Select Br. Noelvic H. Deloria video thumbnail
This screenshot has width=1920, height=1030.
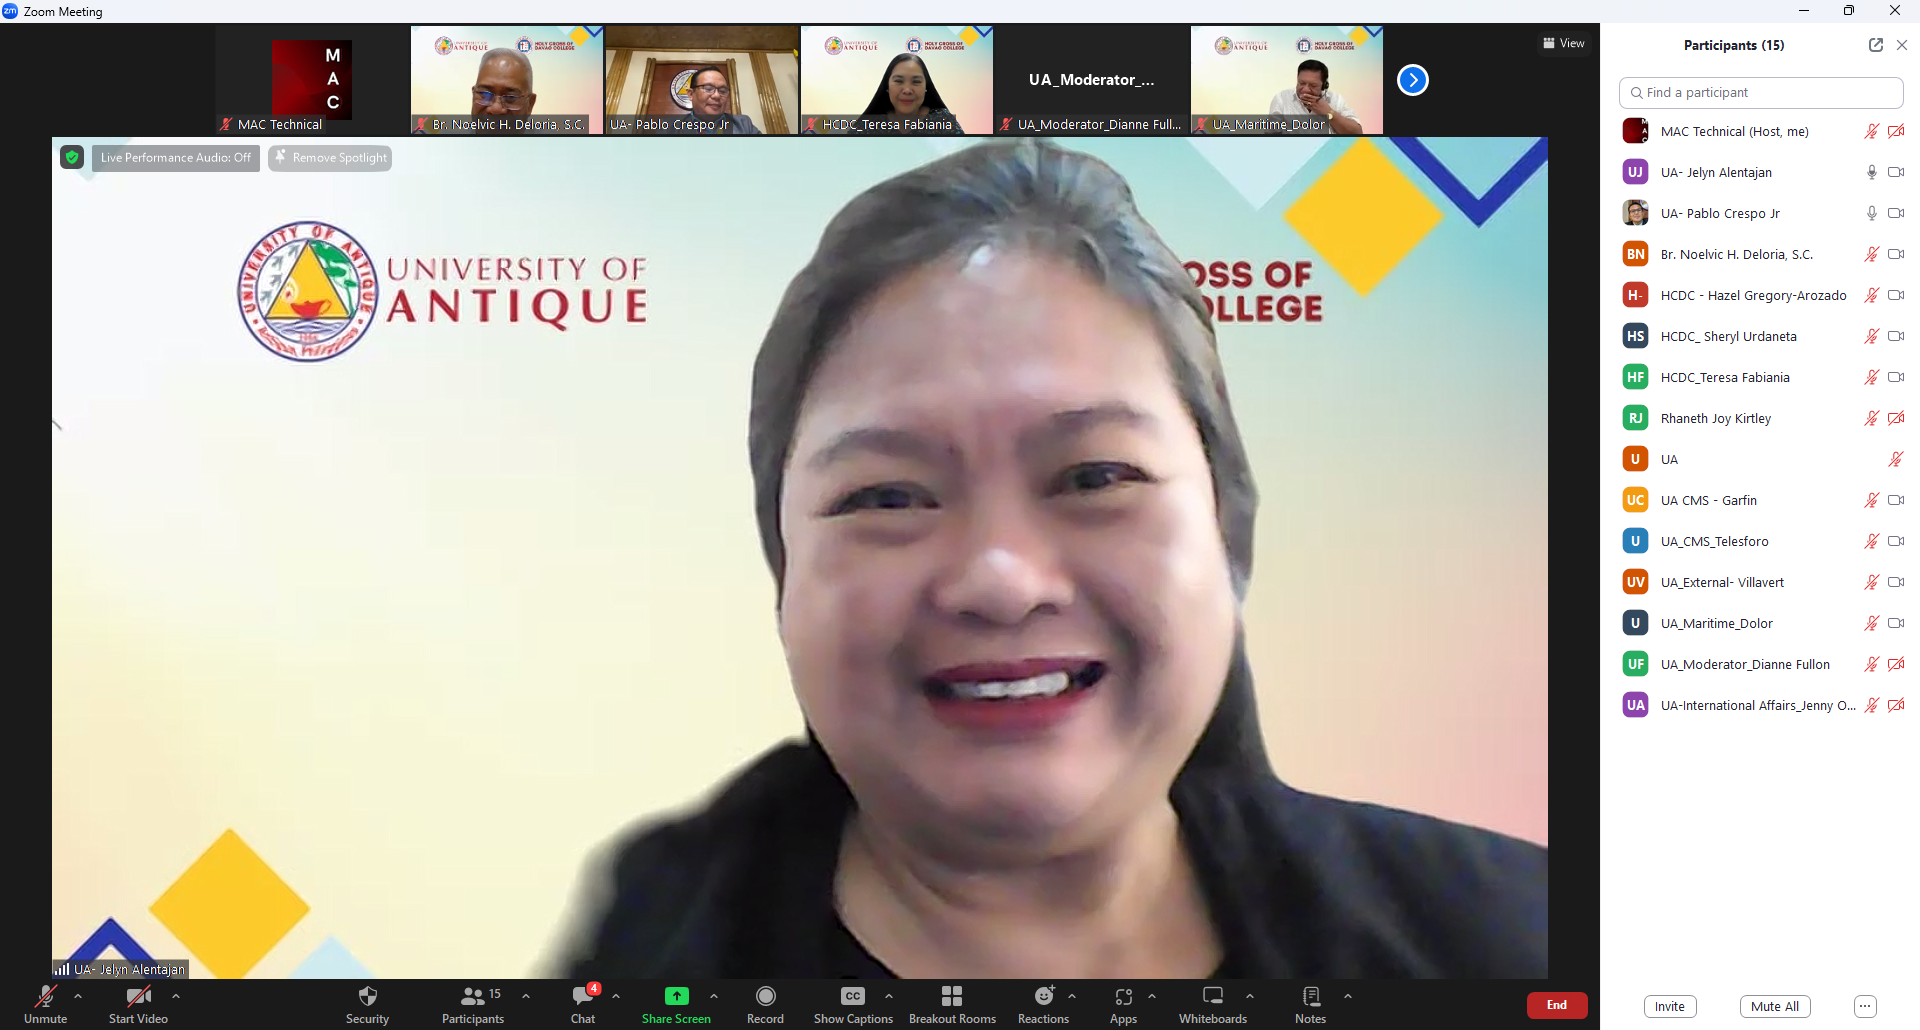point(507,80)
